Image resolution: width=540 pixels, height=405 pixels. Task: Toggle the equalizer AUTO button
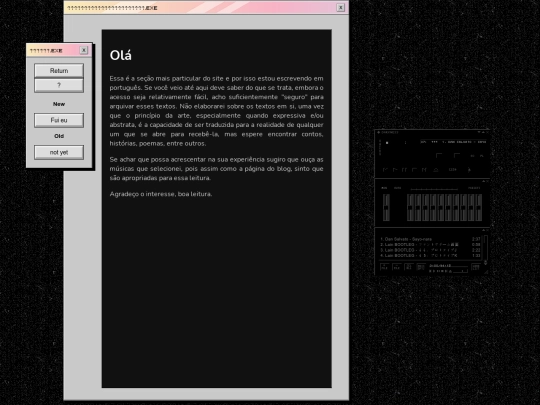pos(397,188)
